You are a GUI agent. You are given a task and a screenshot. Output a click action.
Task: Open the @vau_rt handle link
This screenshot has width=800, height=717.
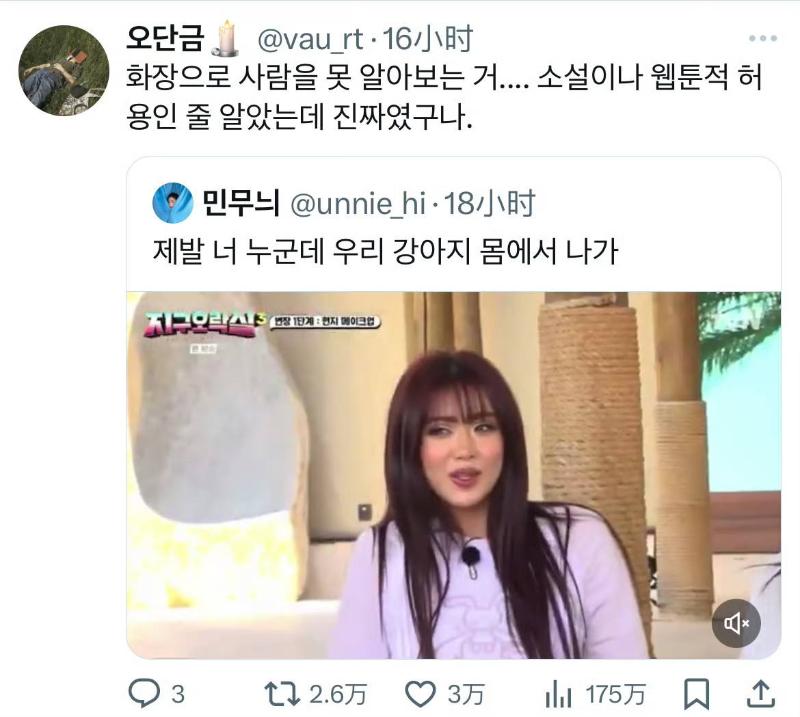click(310, 39)
